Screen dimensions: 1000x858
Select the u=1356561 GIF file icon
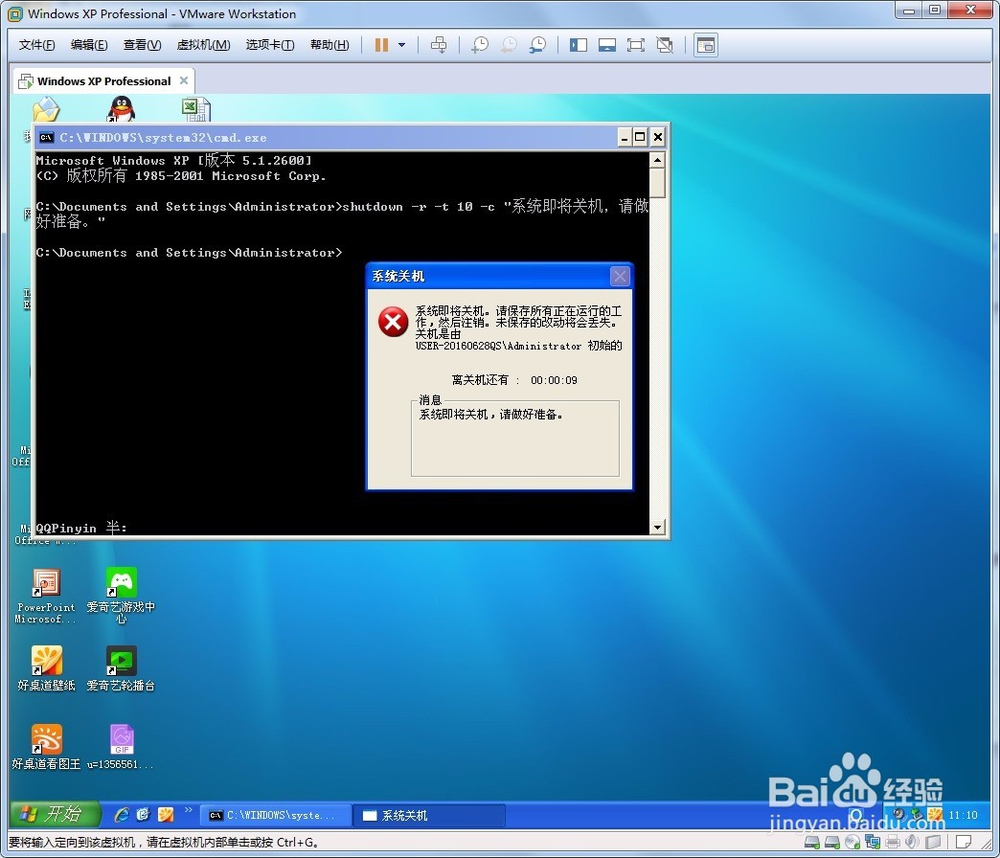121,746
